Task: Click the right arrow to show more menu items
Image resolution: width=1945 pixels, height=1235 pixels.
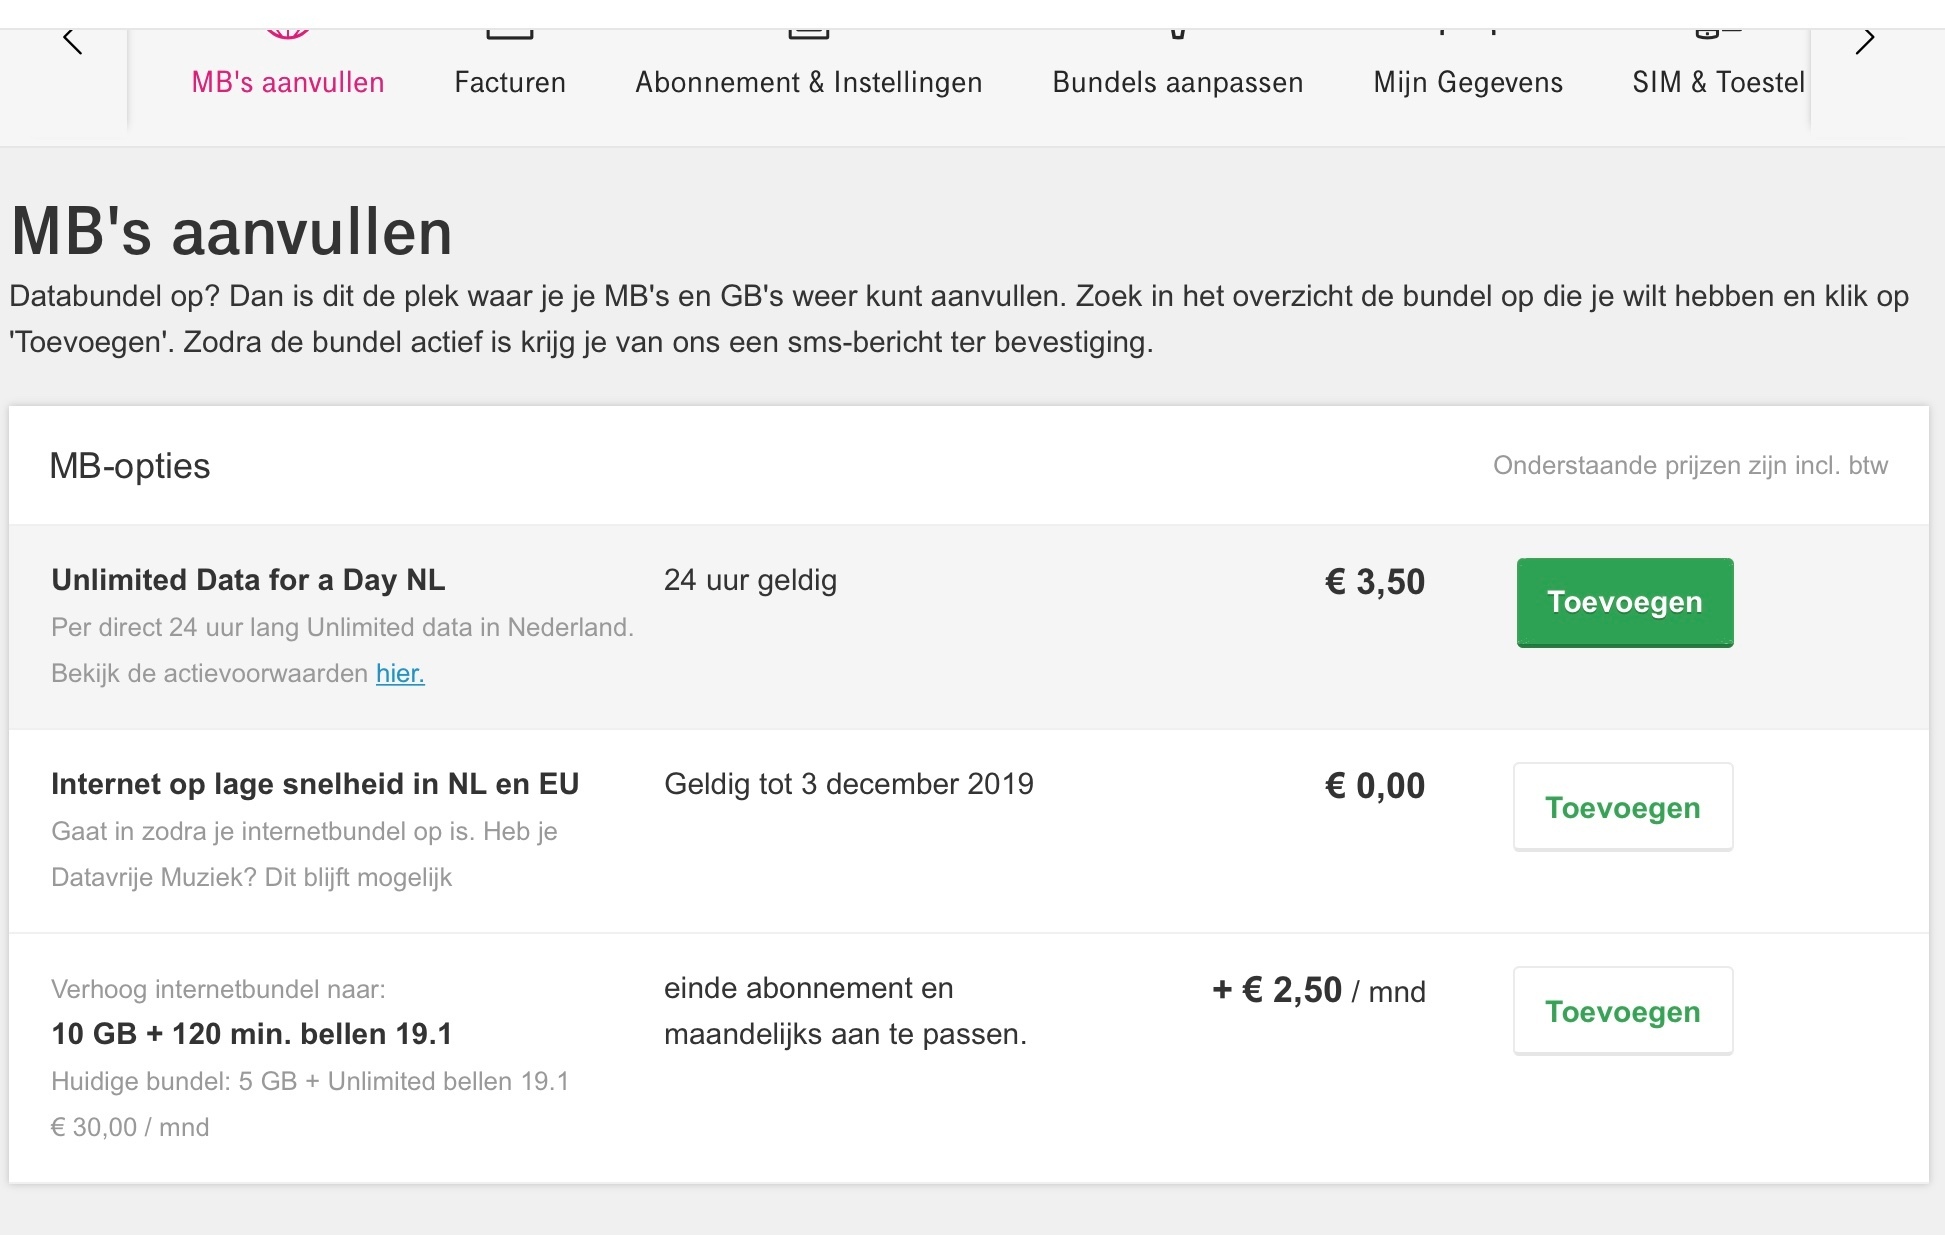Action: (1865, 41)
